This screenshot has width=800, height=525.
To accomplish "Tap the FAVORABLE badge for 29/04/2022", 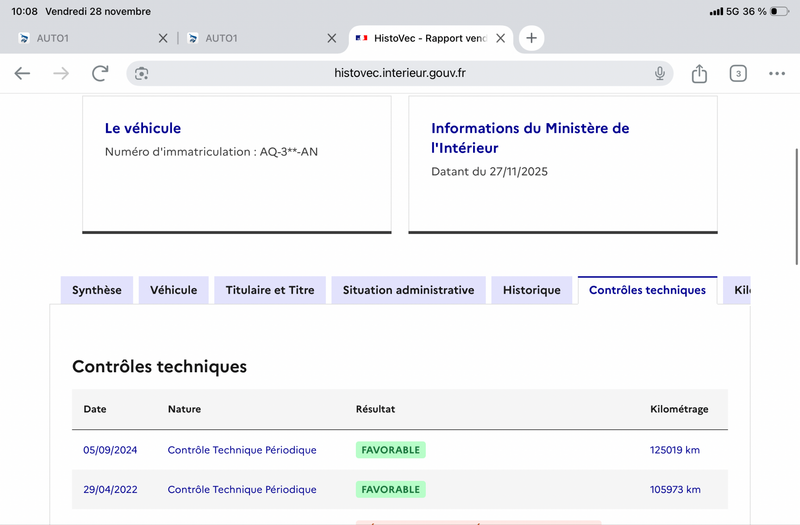I will (x=391, y=490).
